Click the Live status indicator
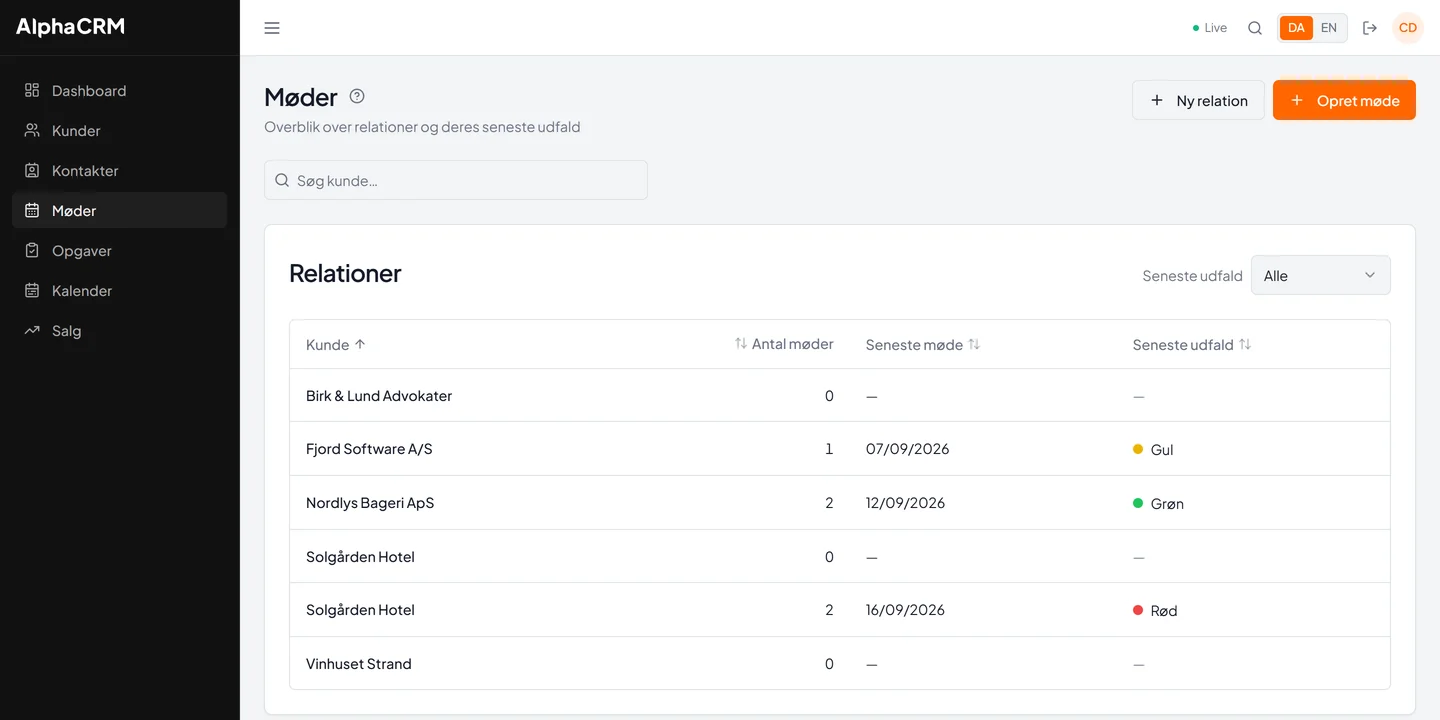The width and height of the screenshot is (1440, 720). tap(1210, 28)
